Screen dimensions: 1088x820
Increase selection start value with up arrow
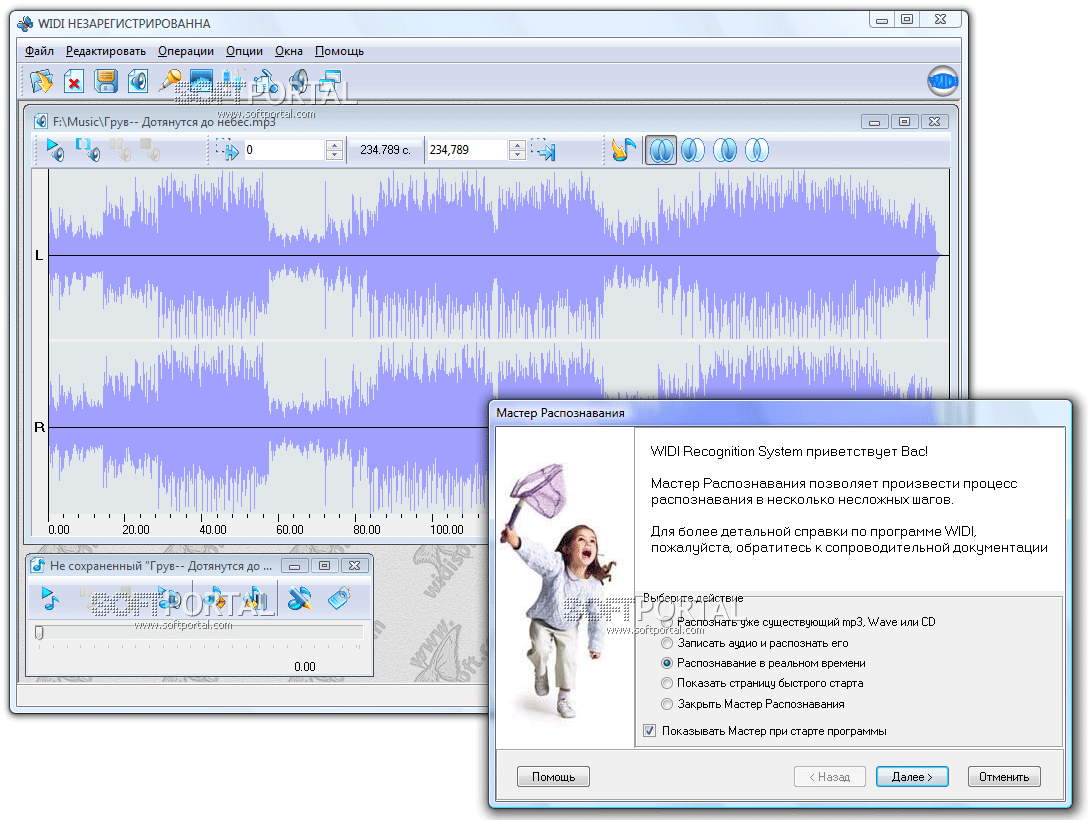pos(334,145)
